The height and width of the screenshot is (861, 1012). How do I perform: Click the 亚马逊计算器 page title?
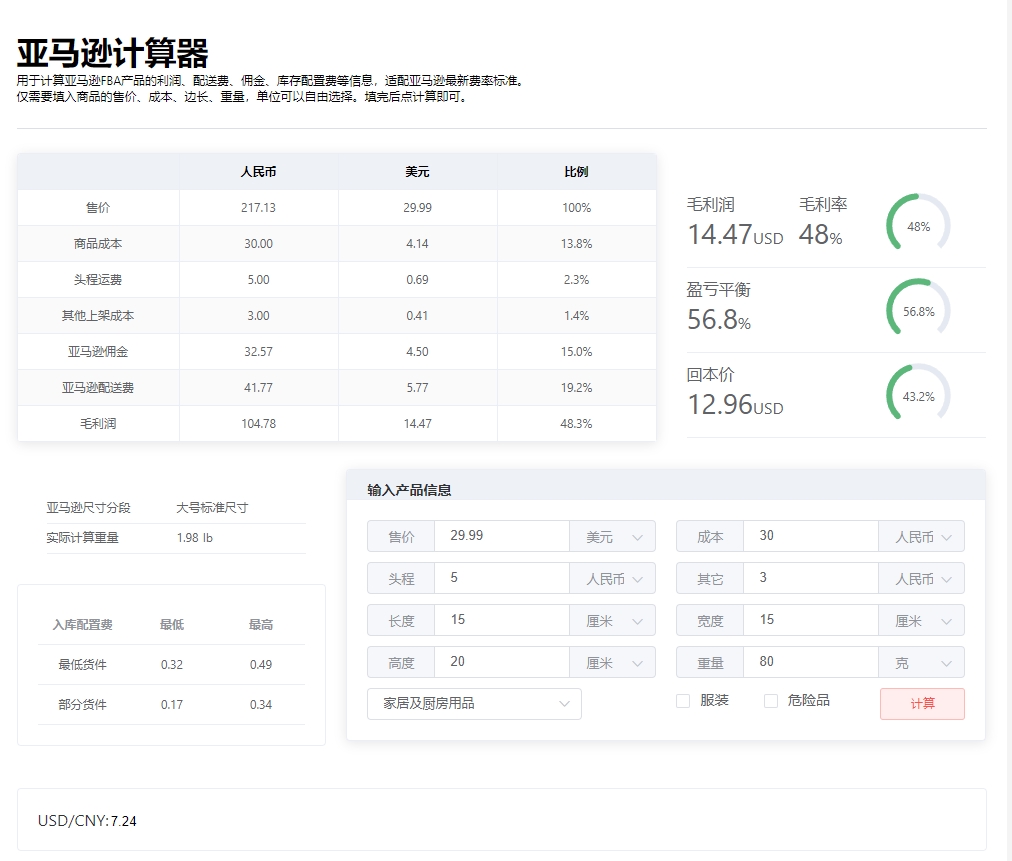pos(113,53)
